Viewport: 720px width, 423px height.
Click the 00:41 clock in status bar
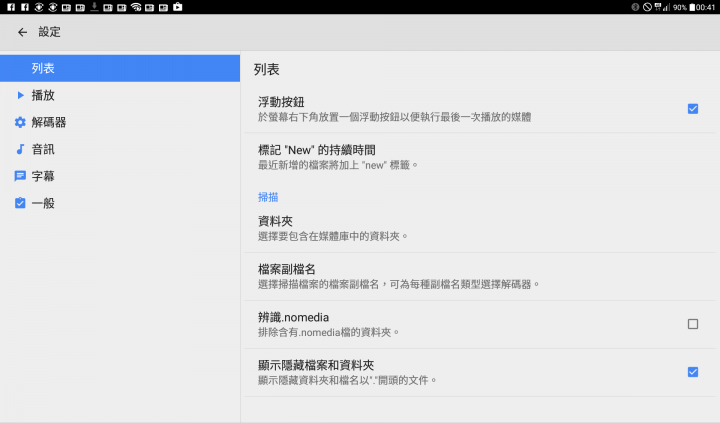pyautogui.click(x=705, y=7)
